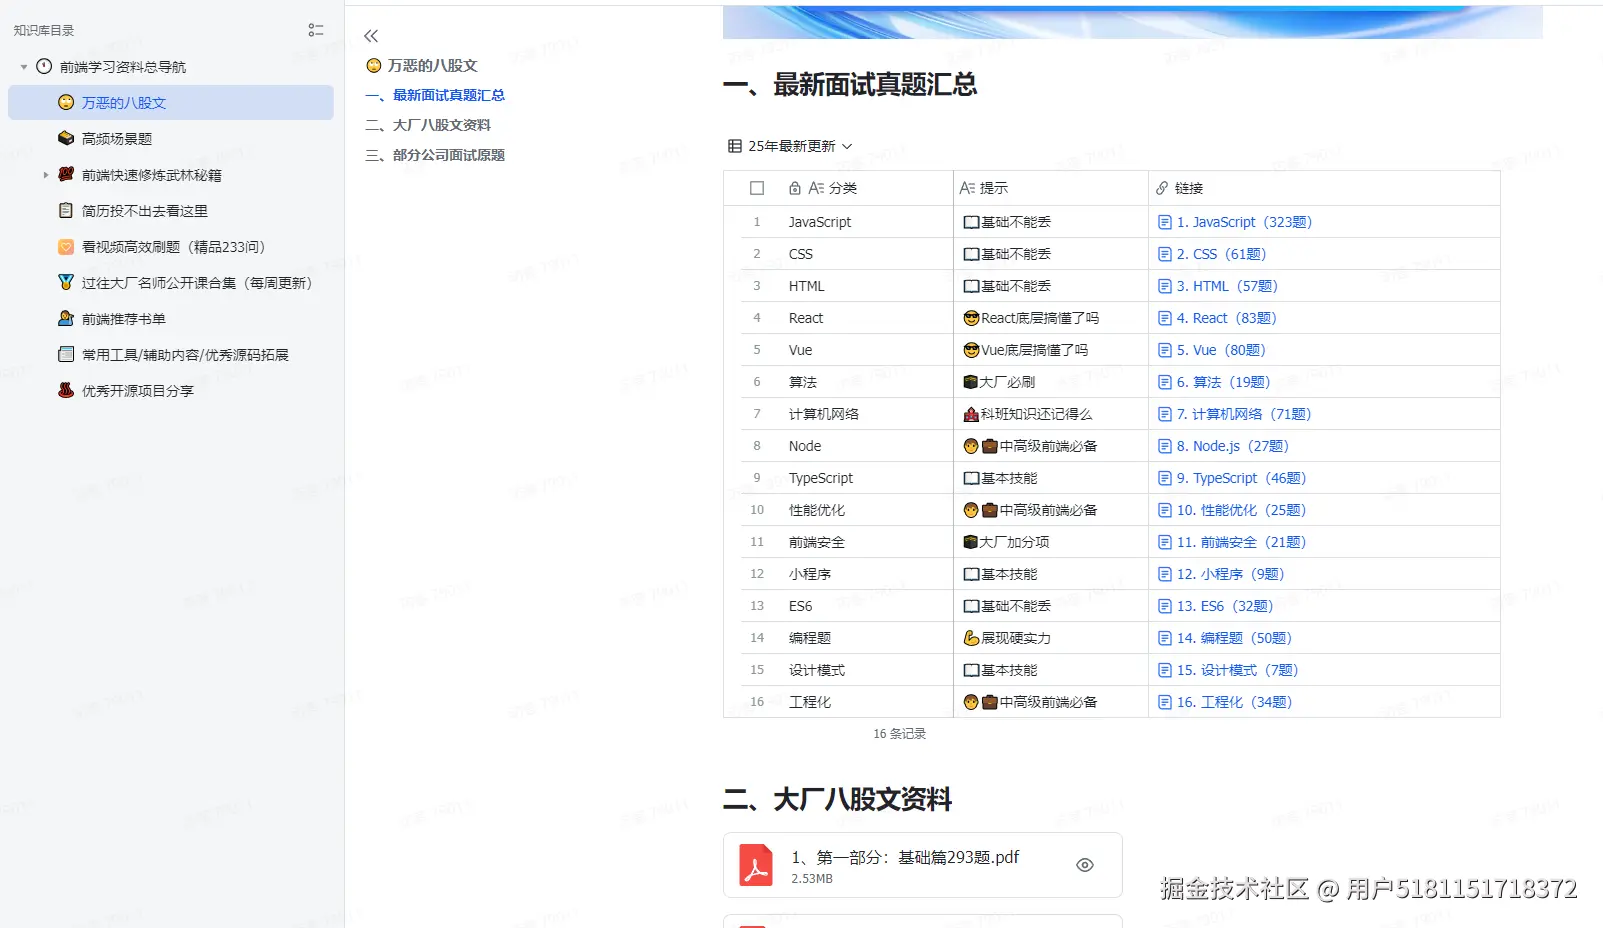Click the document icon before 1. JavaScript link

tap(1166, 221)
